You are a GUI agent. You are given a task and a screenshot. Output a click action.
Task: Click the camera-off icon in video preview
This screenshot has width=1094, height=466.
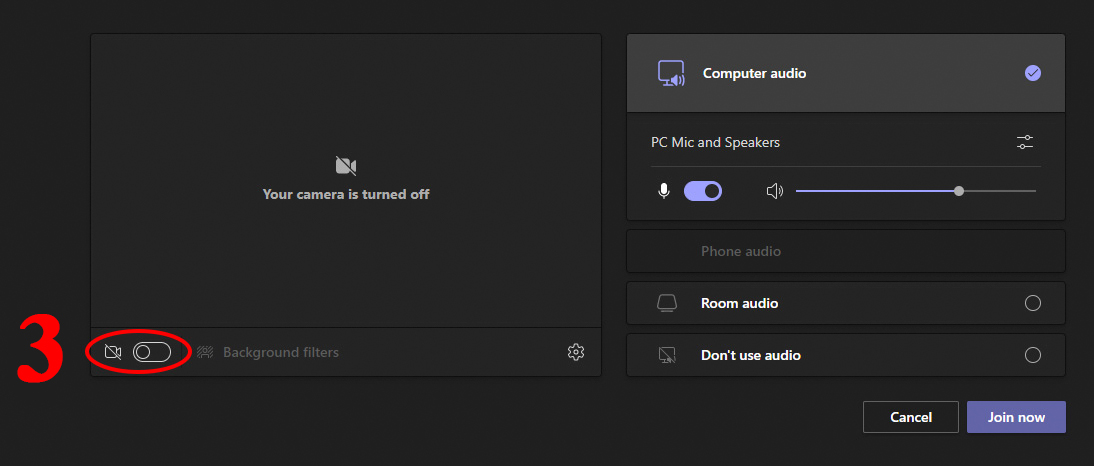click(346, 166)
